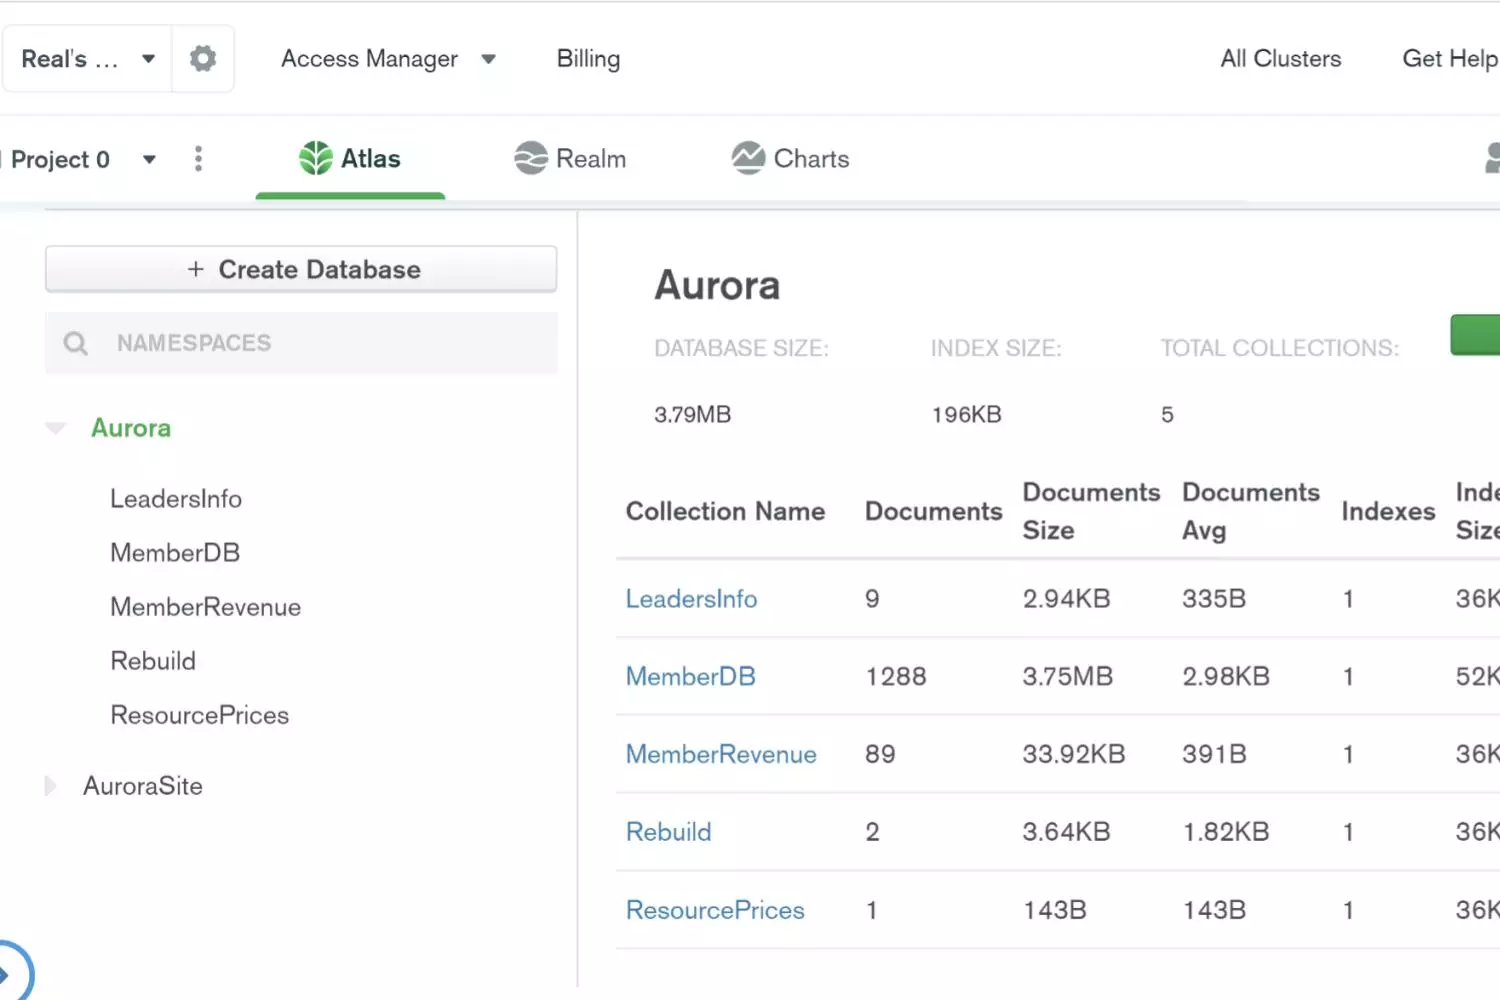This screenshot has width=1500, height=1000.
Task: Open the Project 0 selector dropdown
Action: tap(149, 159)
